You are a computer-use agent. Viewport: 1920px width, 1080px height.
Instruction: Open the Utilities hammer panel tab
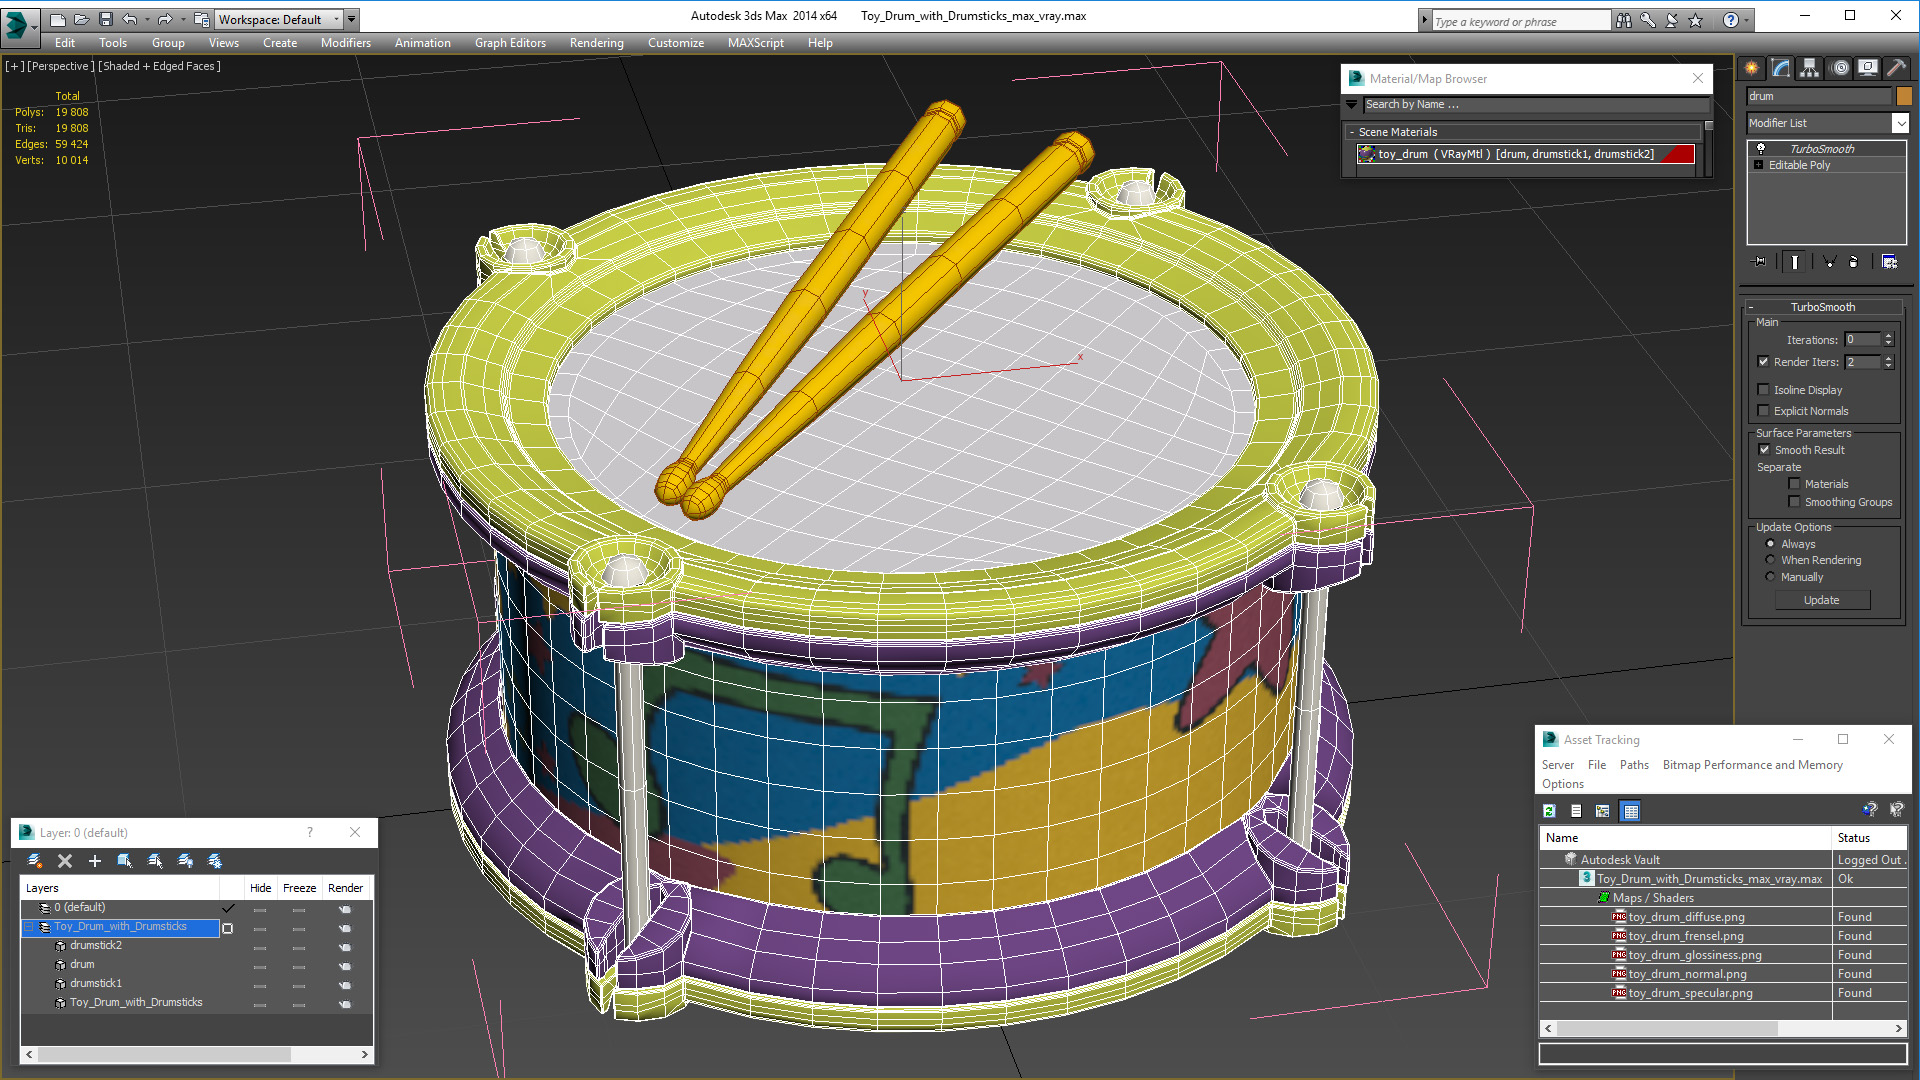[1896, 68]
